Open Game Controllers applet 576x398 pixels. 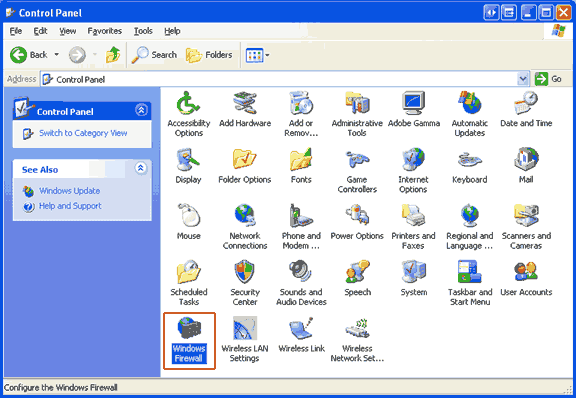(357, 171)
